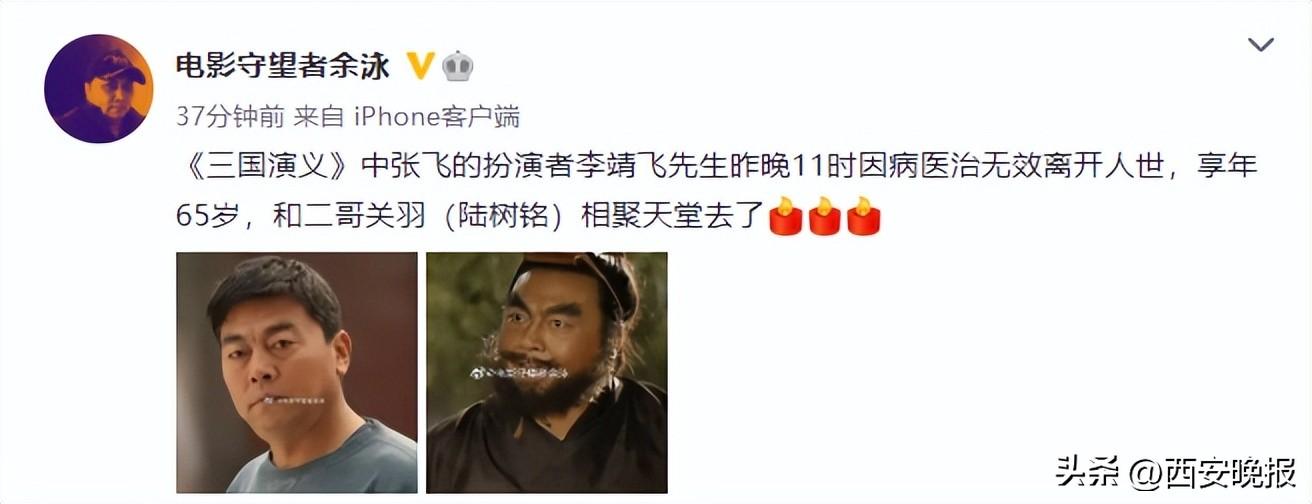Click the first red candle emoji

(x=785, y=216)
